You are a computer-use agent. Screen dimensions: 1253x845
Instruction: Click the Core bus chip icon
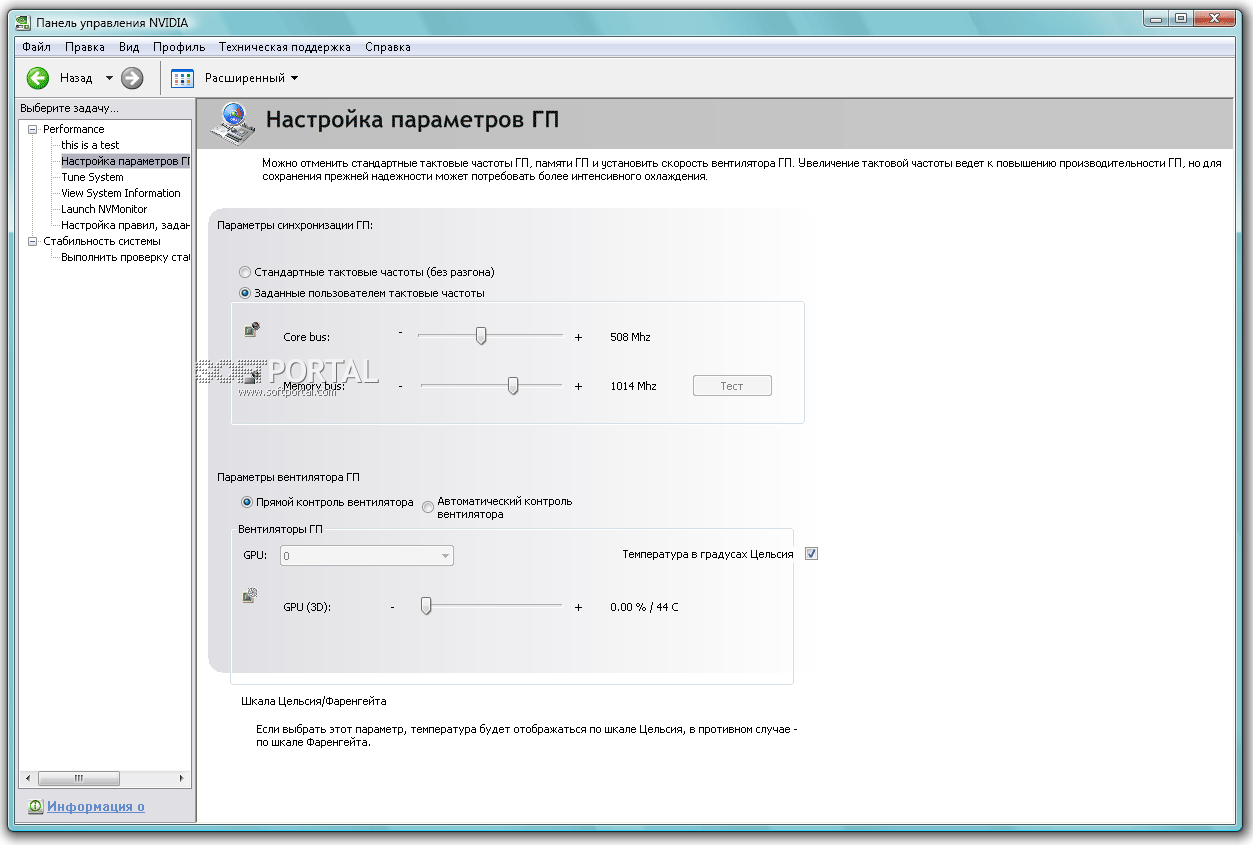(252, 329)
